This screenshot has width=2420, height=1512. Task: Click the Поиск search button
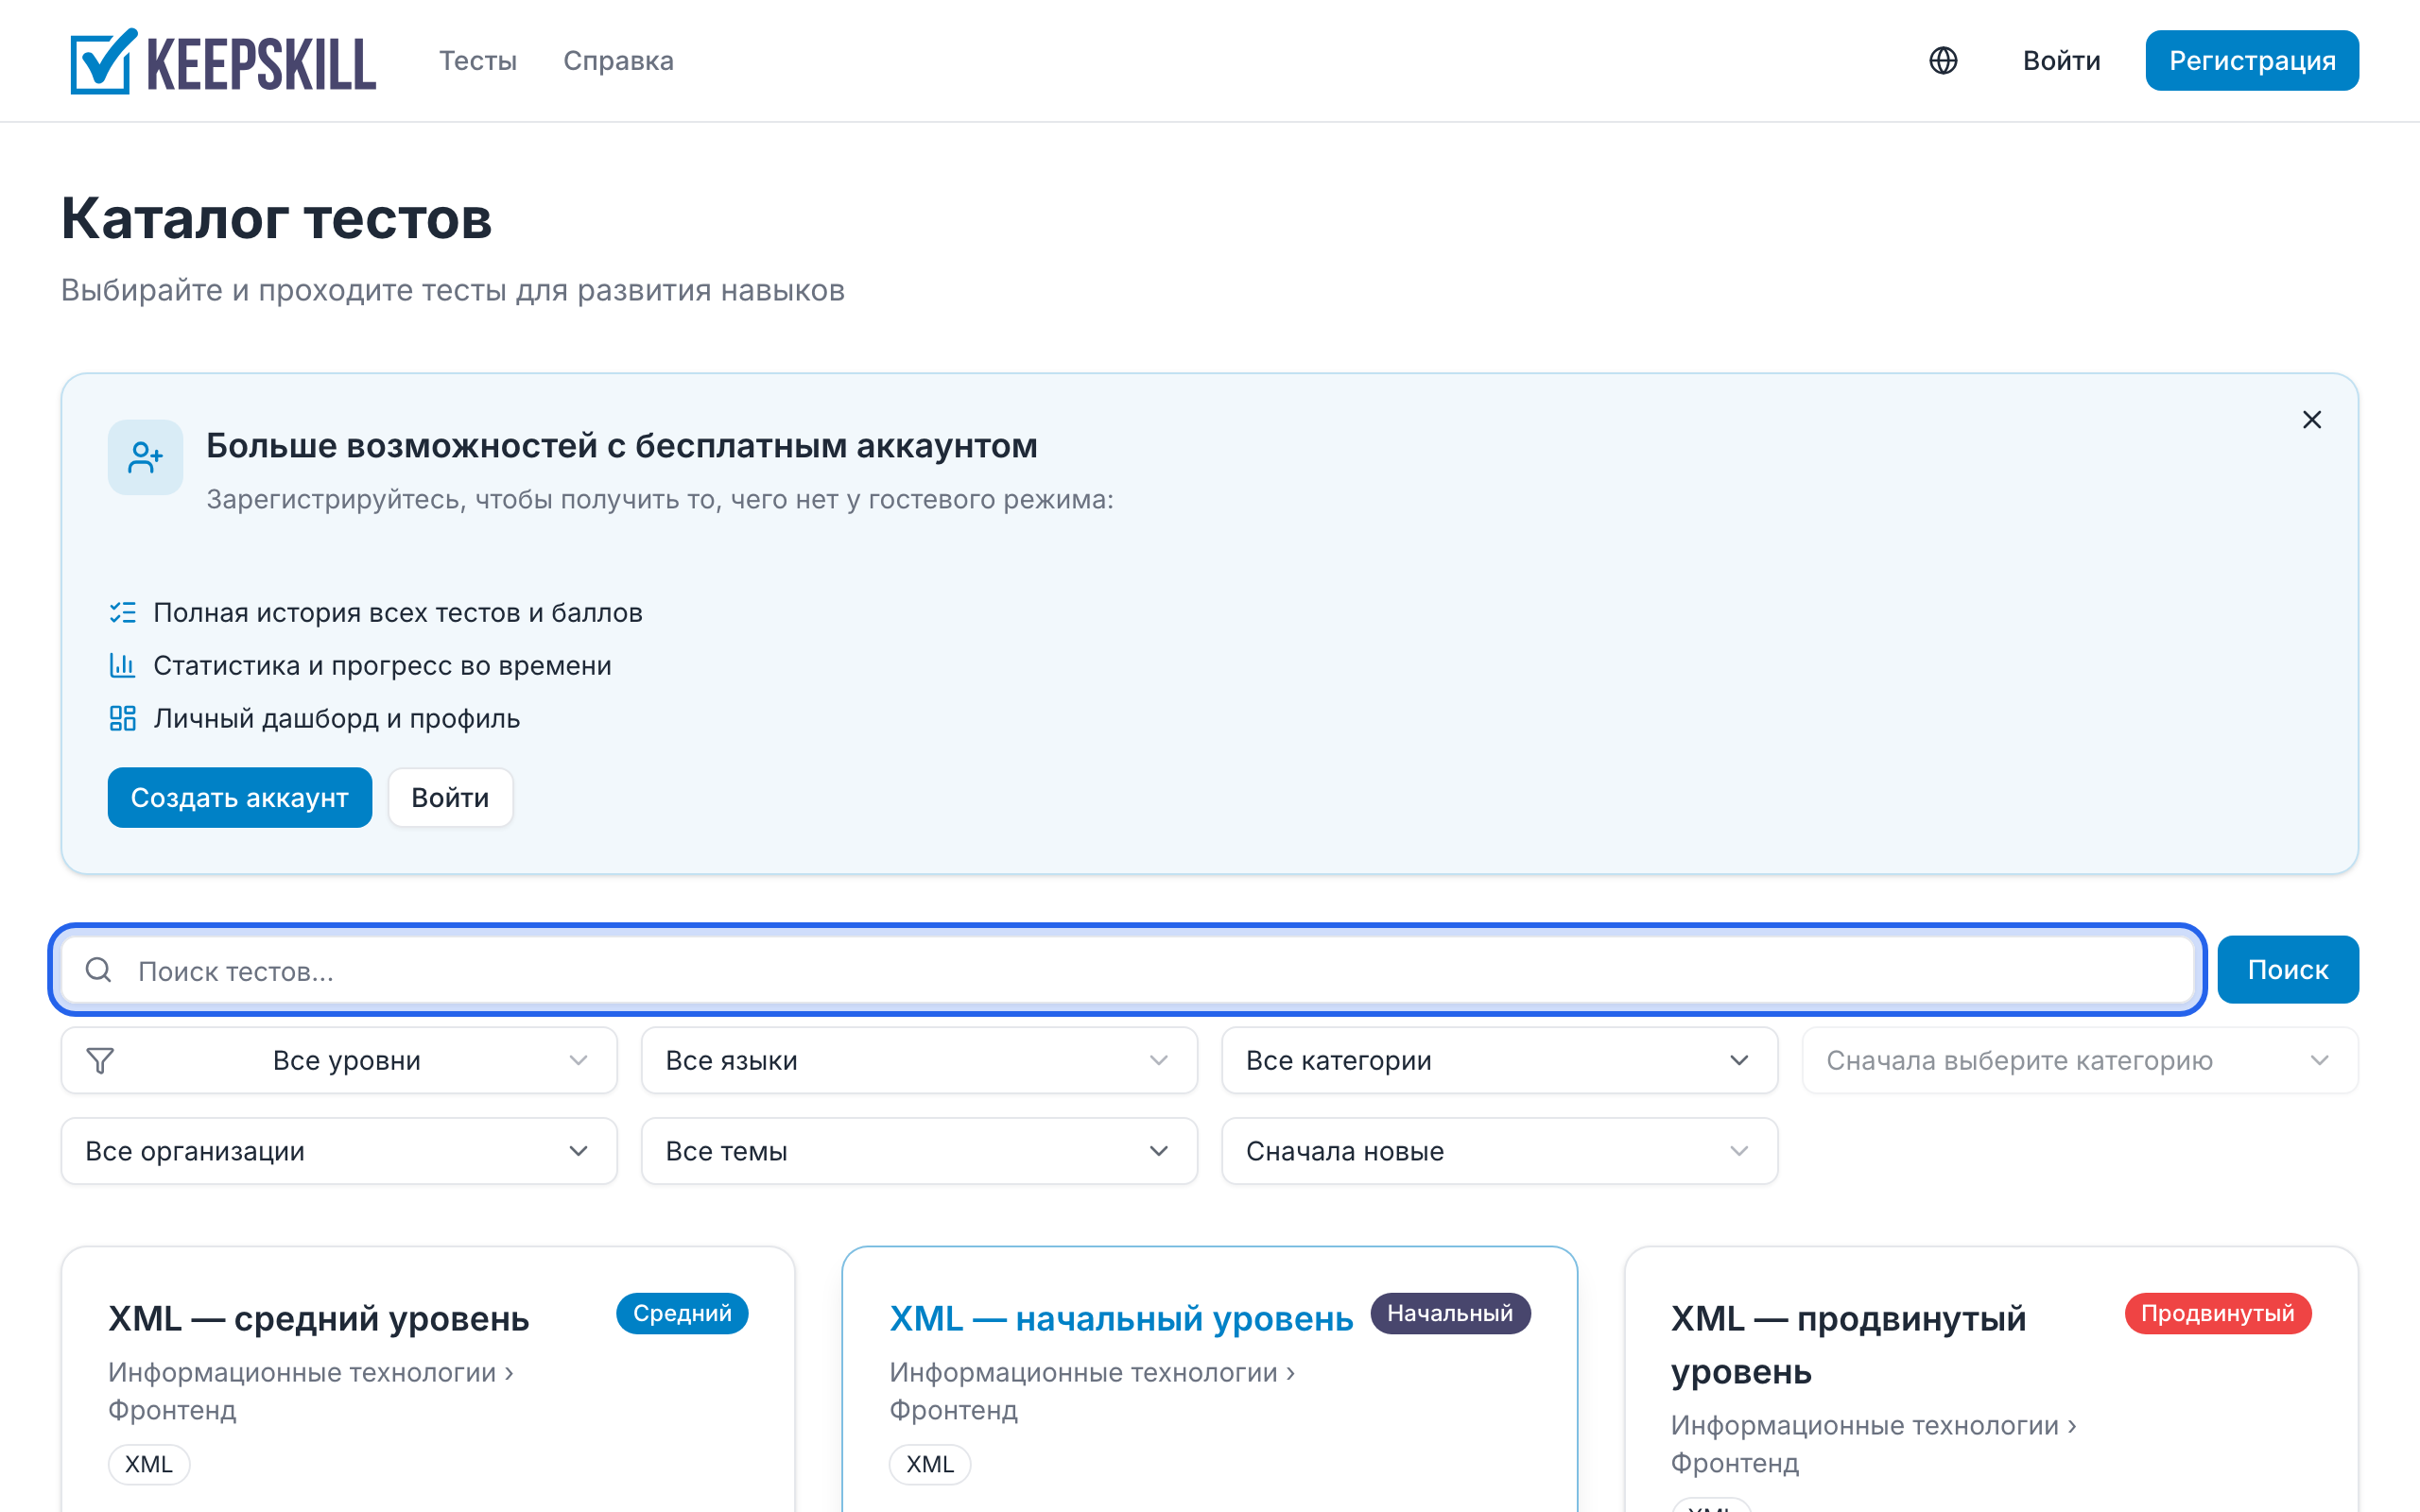(x=2288, y=970)
